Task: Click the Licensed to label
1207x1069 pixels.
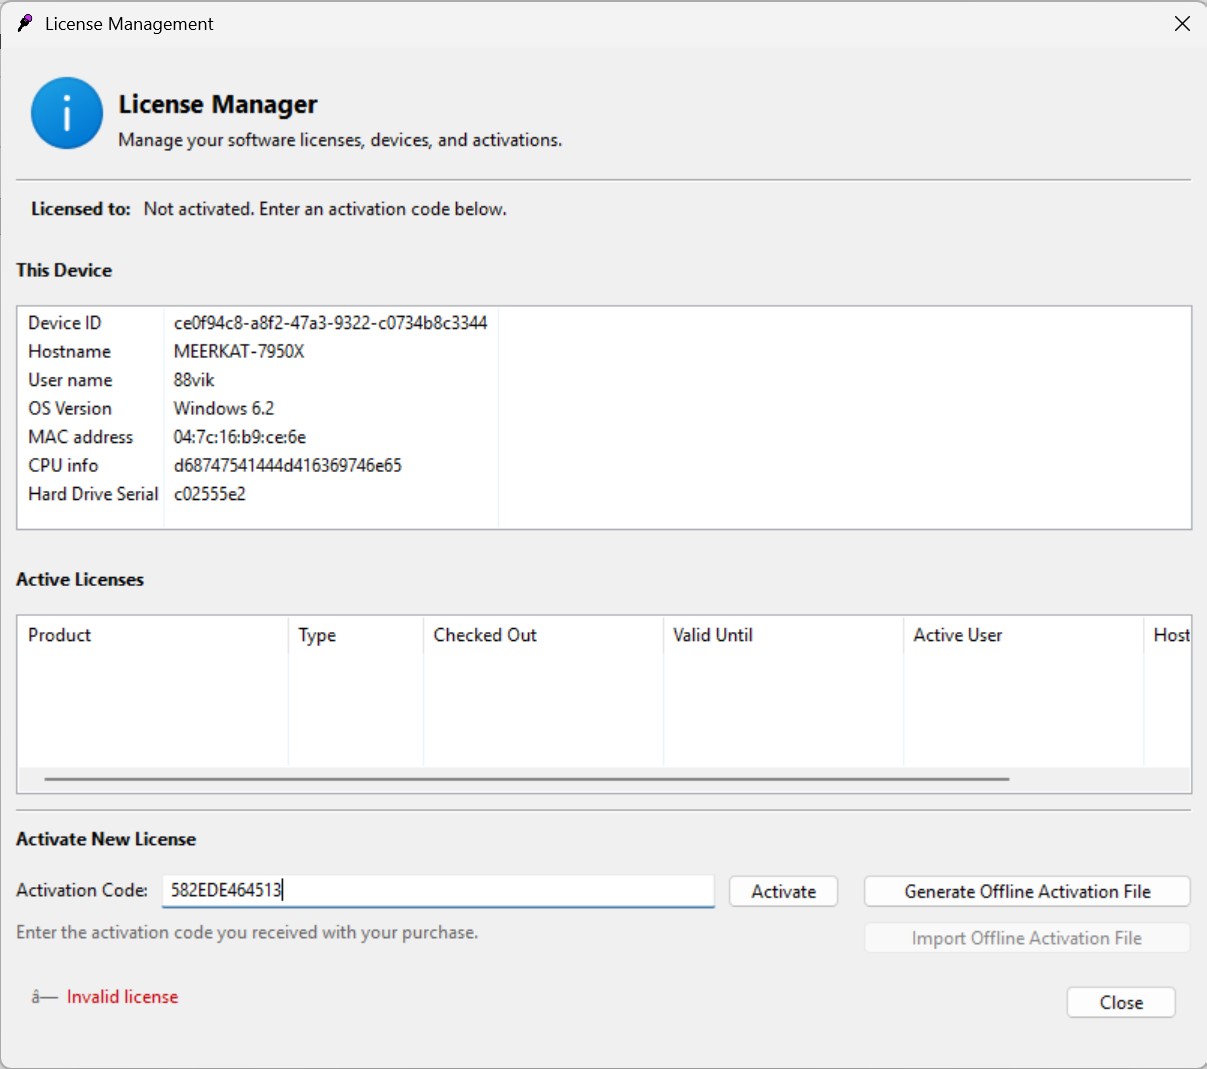Action: [81, 209]
